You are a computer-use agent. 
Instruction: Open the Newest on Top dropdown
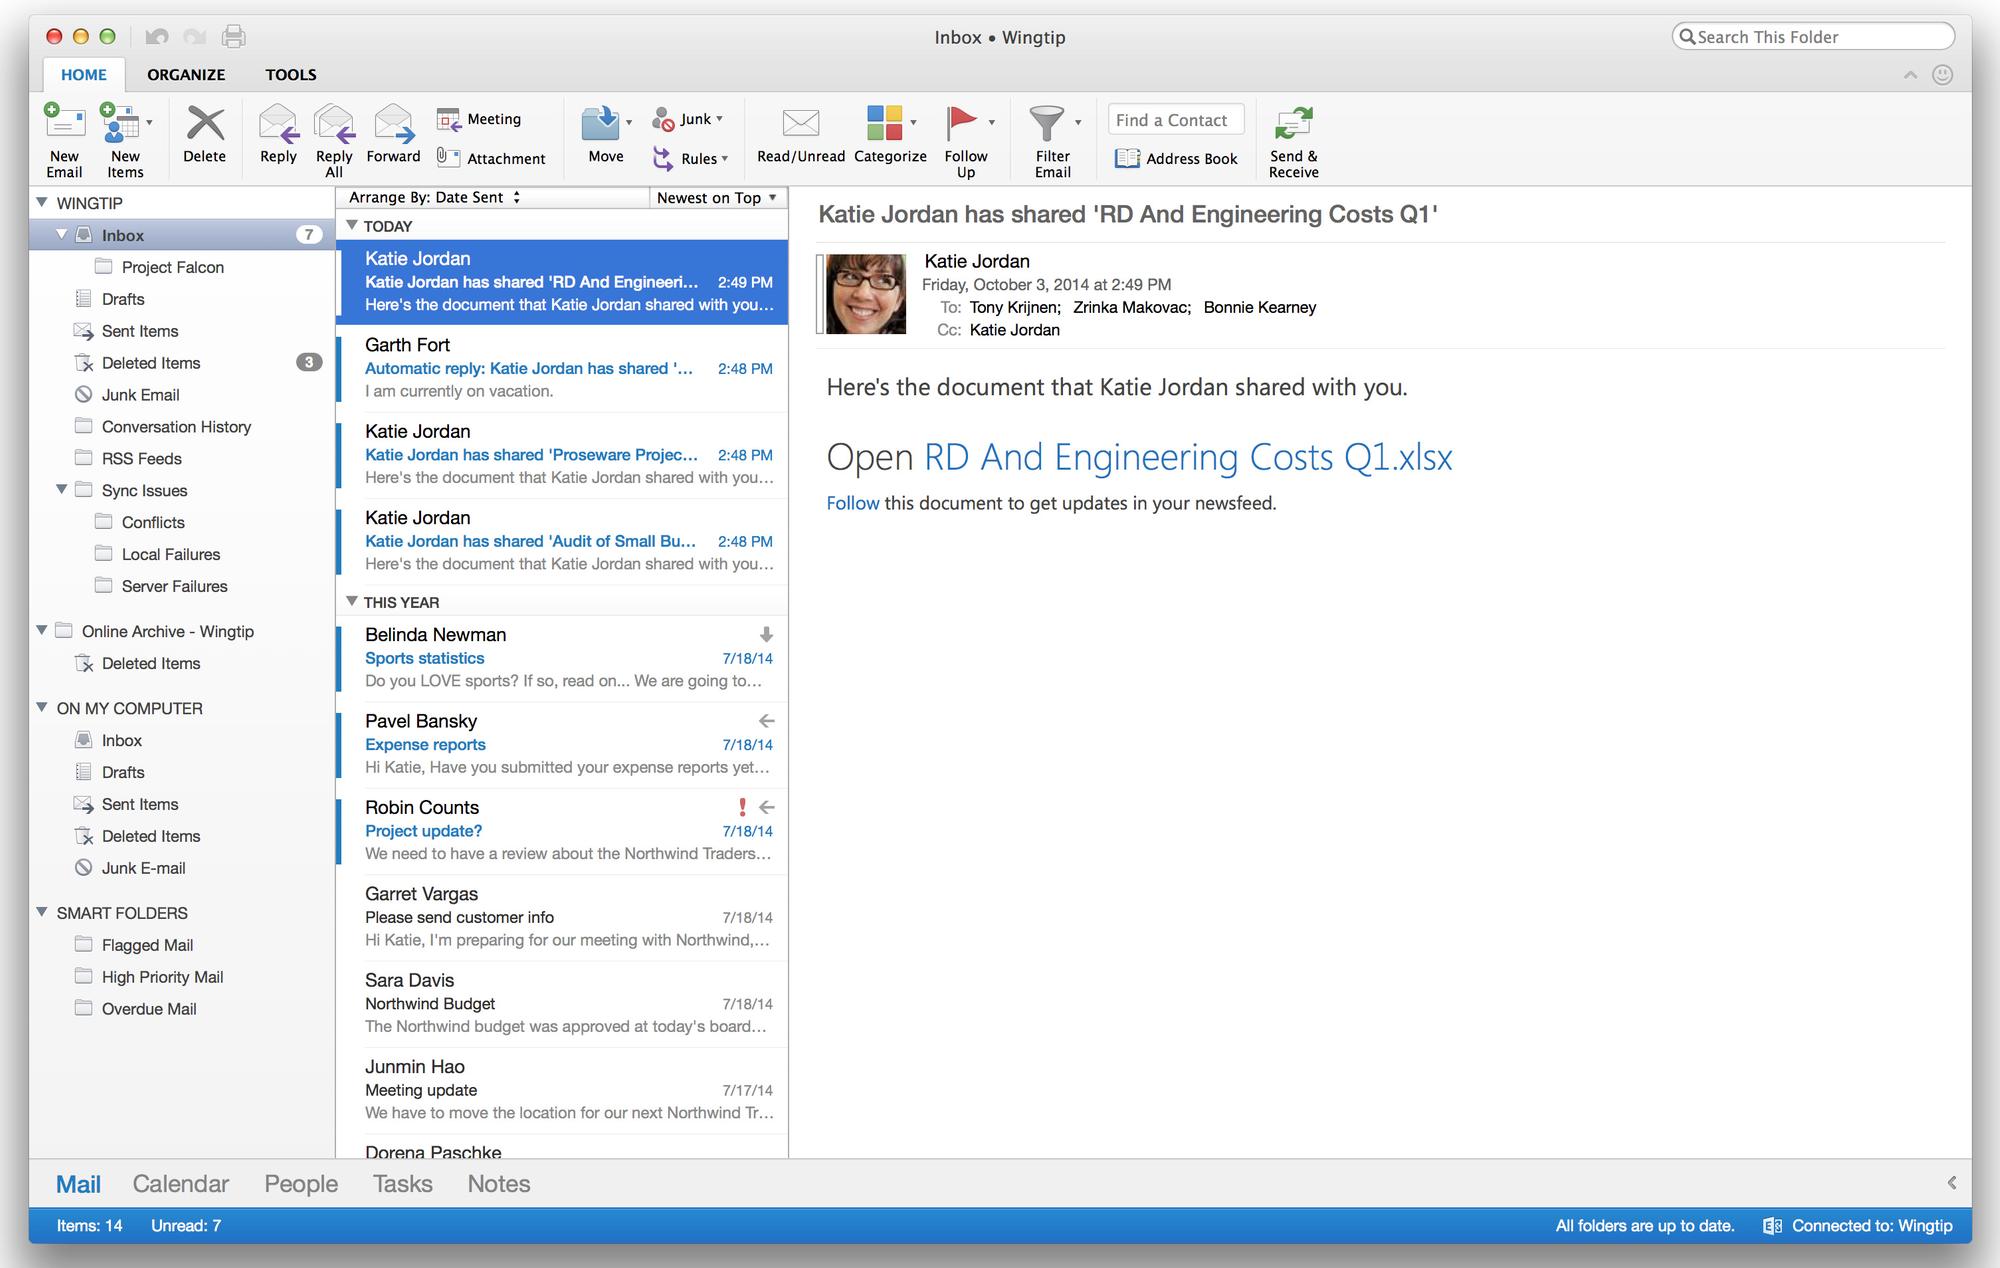(716, 198)
